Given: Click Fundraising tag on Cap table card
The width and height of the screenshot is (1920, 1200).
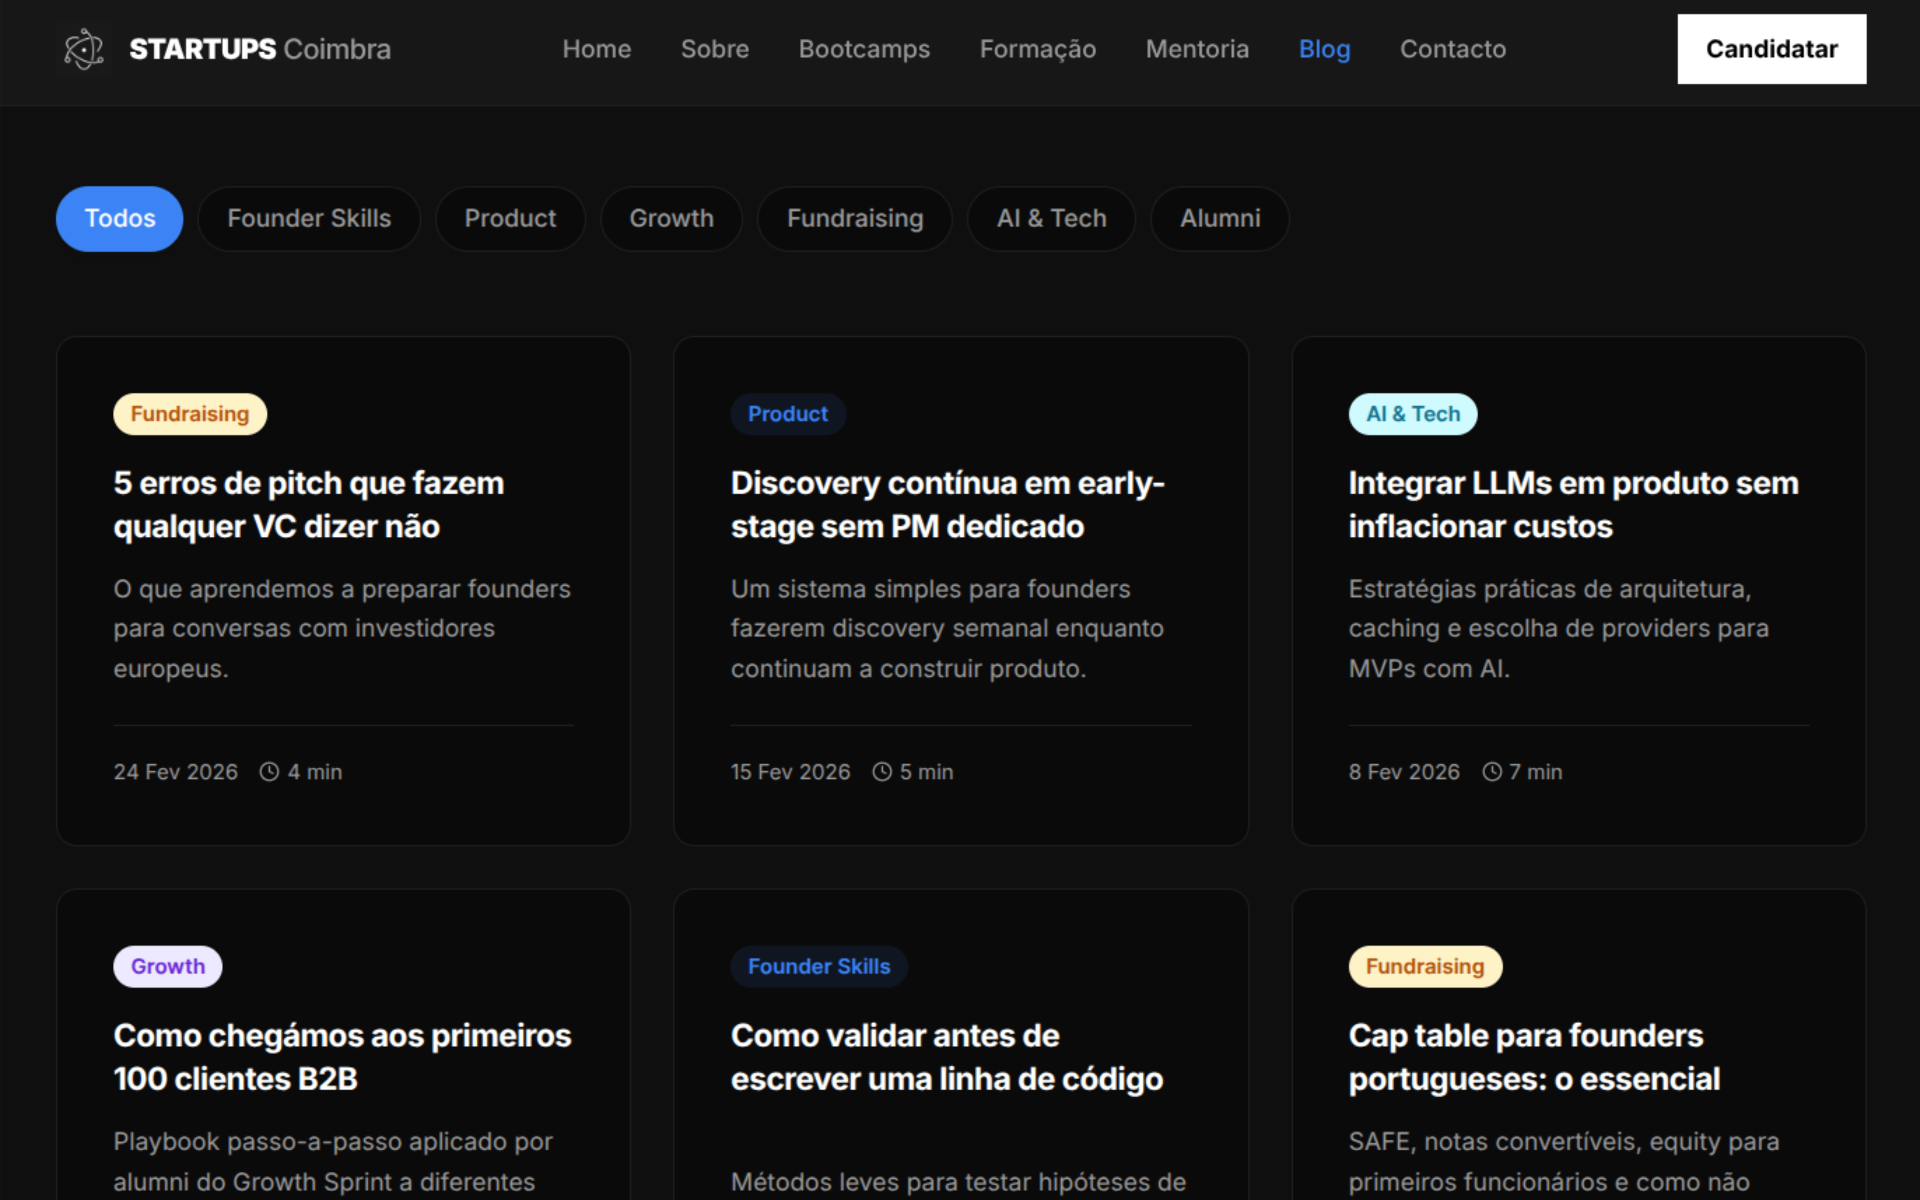Looking at the screenshot, I should point(1425,966).
